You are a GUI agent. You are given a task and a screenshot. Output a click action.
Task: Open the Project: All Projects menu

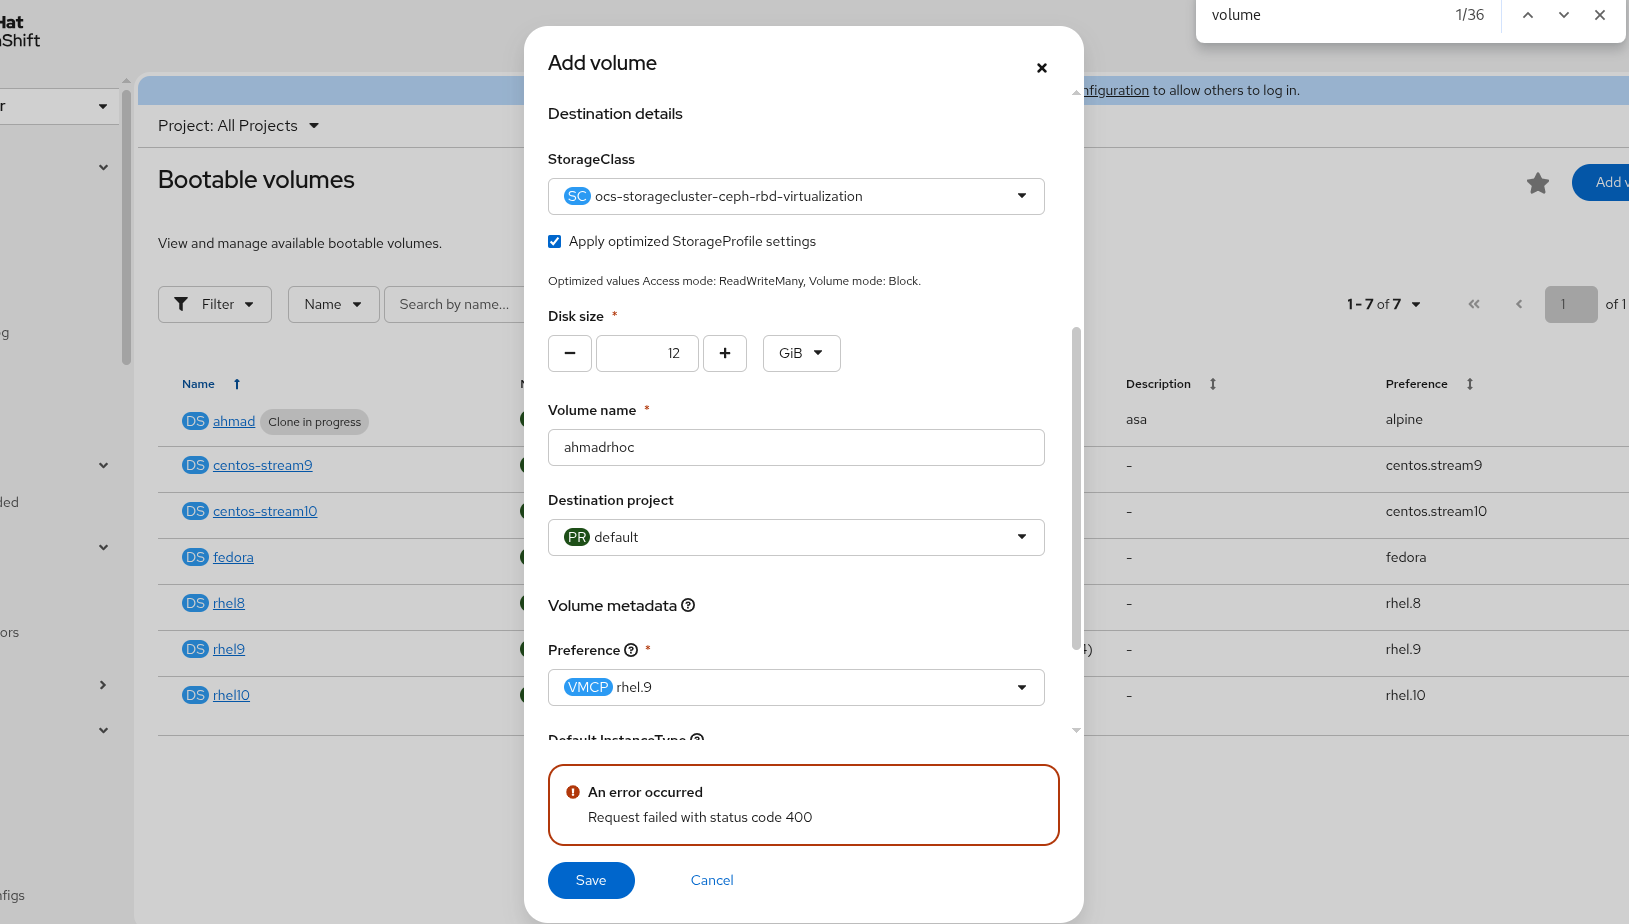click(238, 126)
